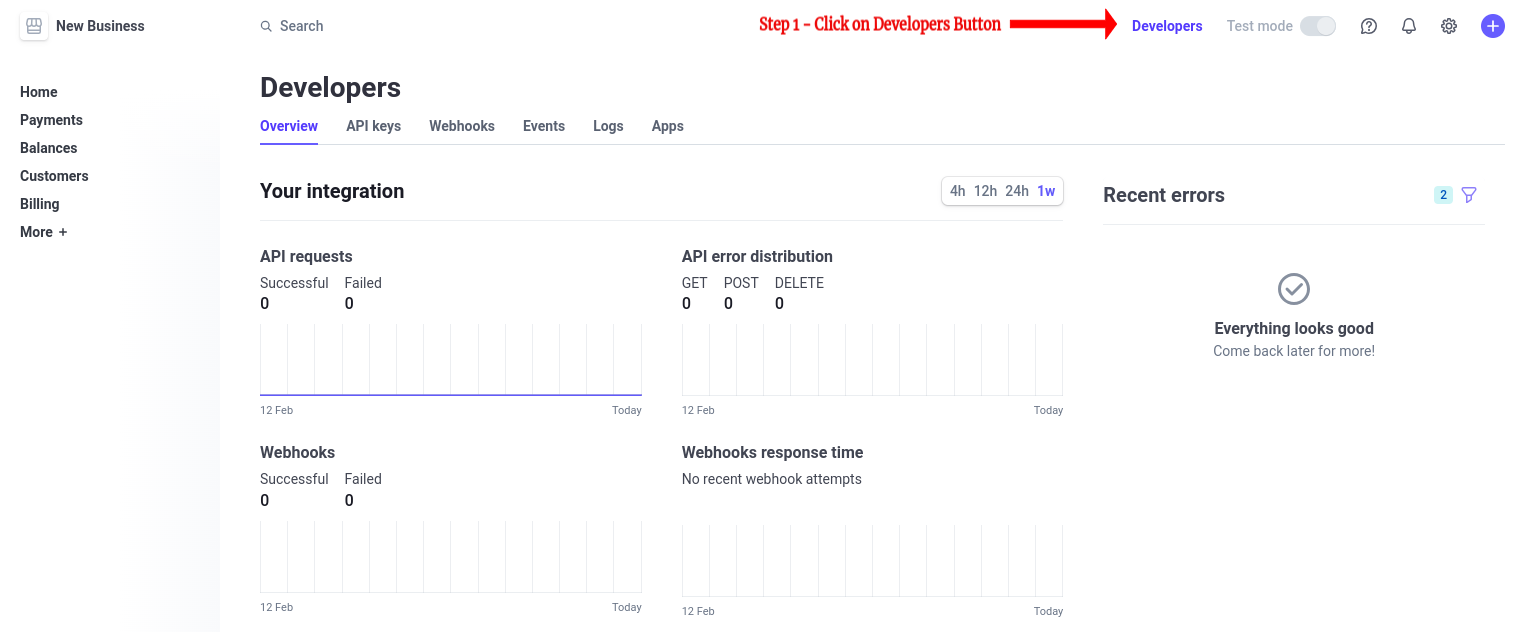
Task: Expand the More menu in sidebar
Action: [x=44, y=232]
